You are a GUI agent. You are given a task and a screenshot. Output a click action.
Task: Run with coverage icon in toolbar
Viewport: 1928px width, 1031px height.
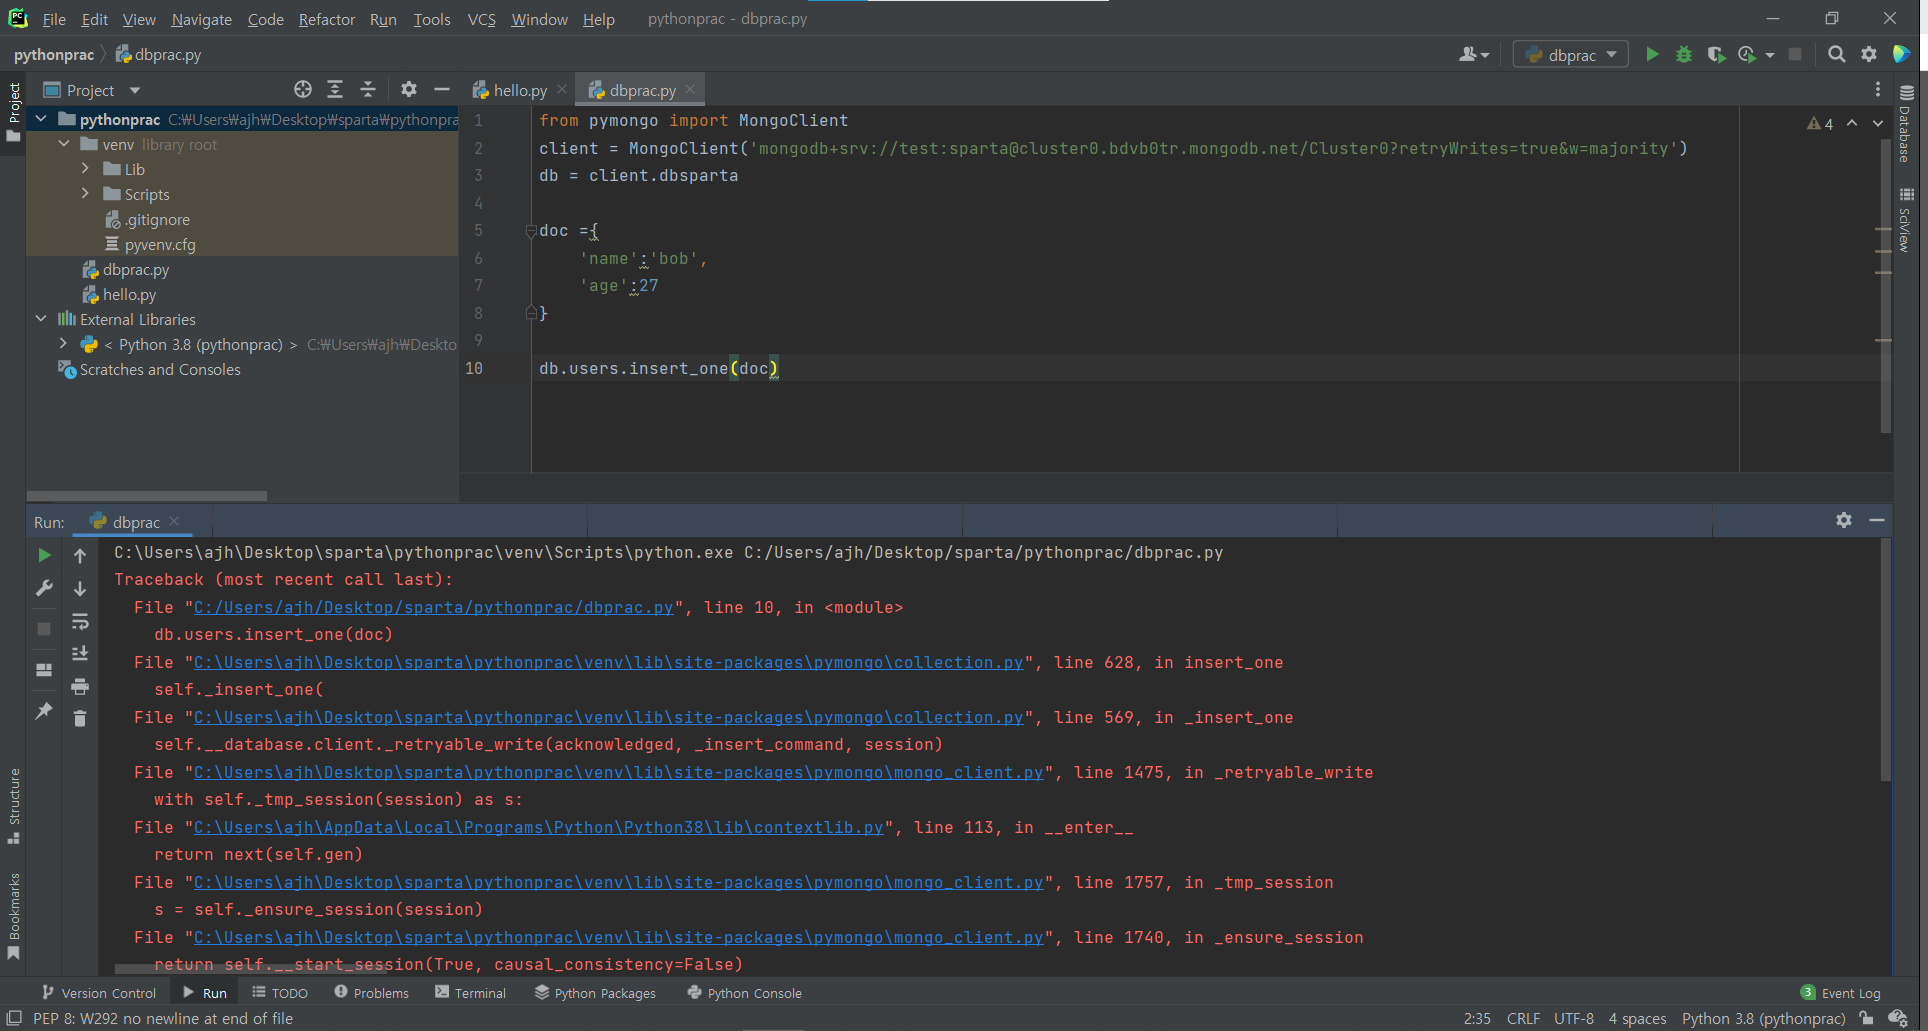click(1716, 55)
